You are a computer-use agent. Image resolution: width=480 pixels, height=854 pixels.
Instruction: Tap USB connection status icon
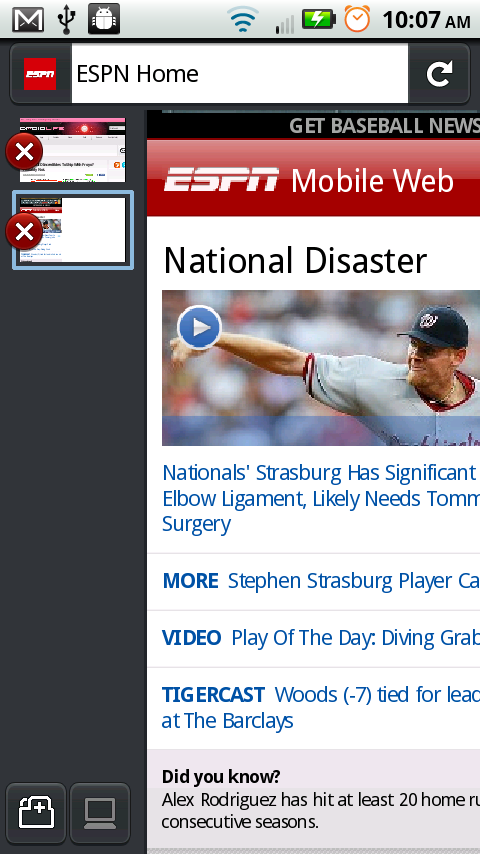[66, 20]
